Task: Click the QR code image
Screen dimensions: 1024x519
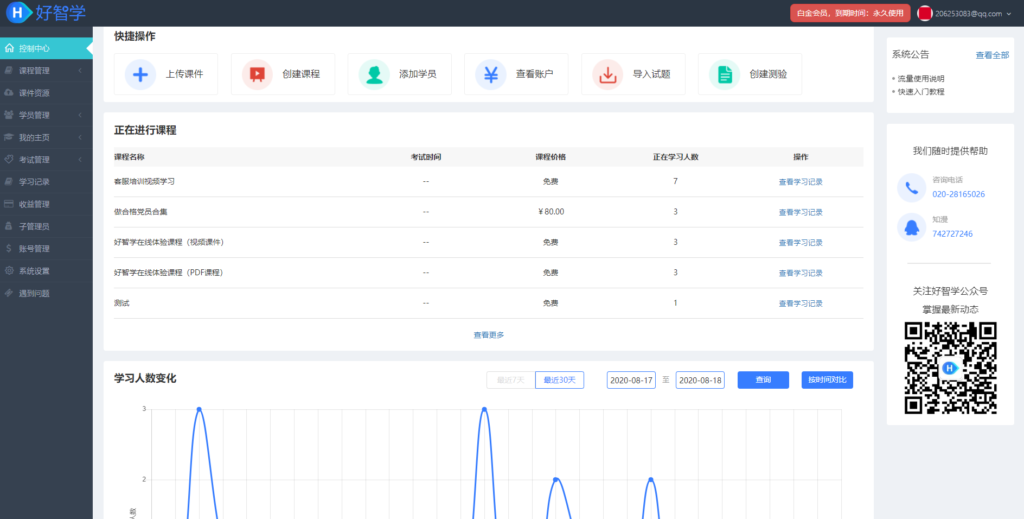Action: click(x=950, y=368)
